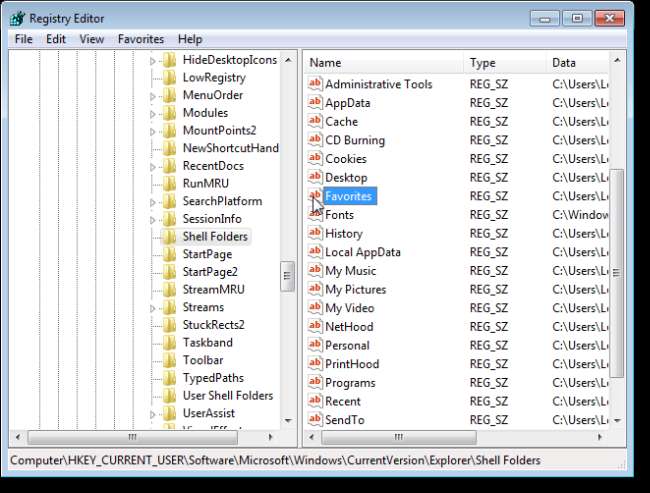Select the Toolbar key in the tree
Viewport: 650px width, 493px height.
[x=203, y=360]
